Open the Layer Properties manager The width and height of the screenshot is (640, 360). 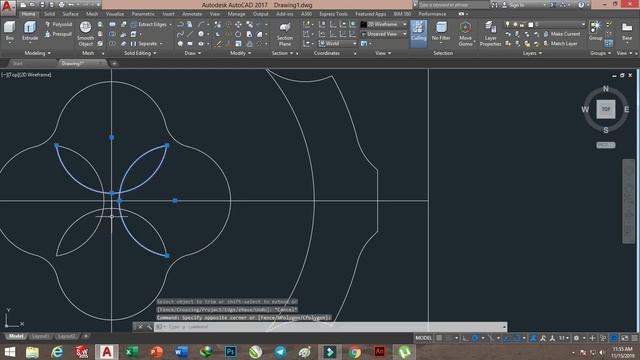(x=490, y=33)
